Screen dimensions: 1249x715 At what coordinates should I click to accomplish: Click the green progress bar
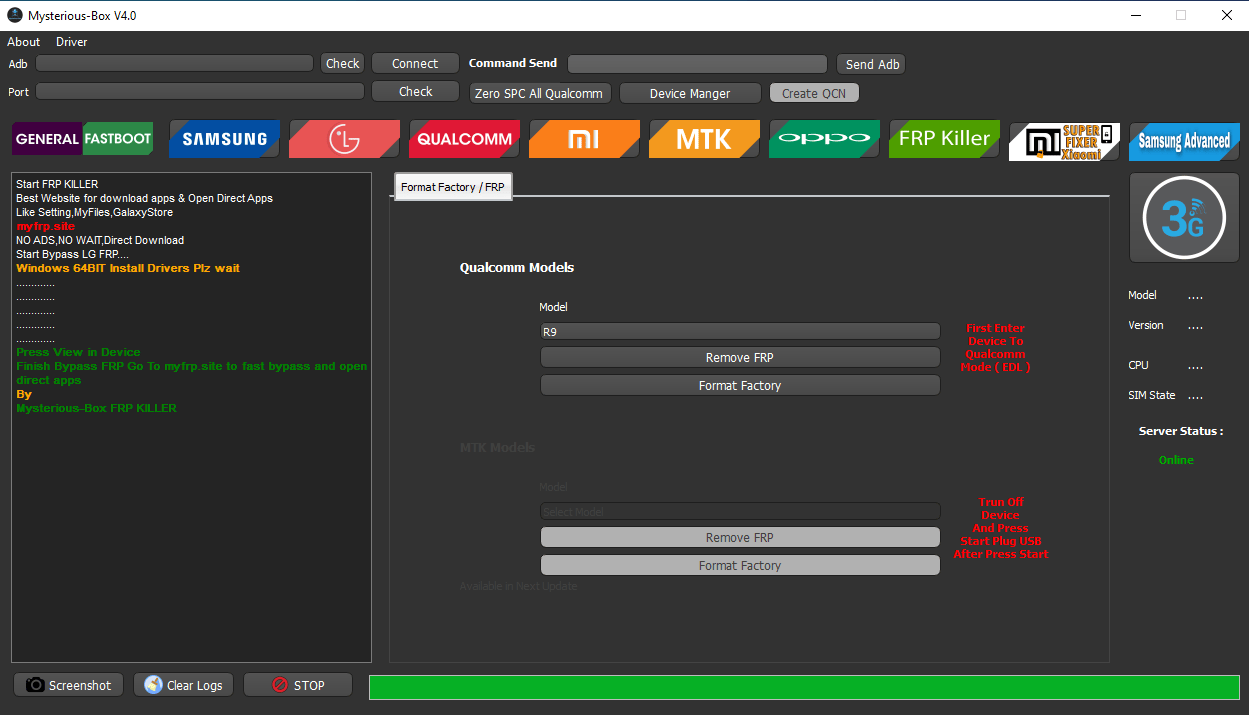point(805,687)
